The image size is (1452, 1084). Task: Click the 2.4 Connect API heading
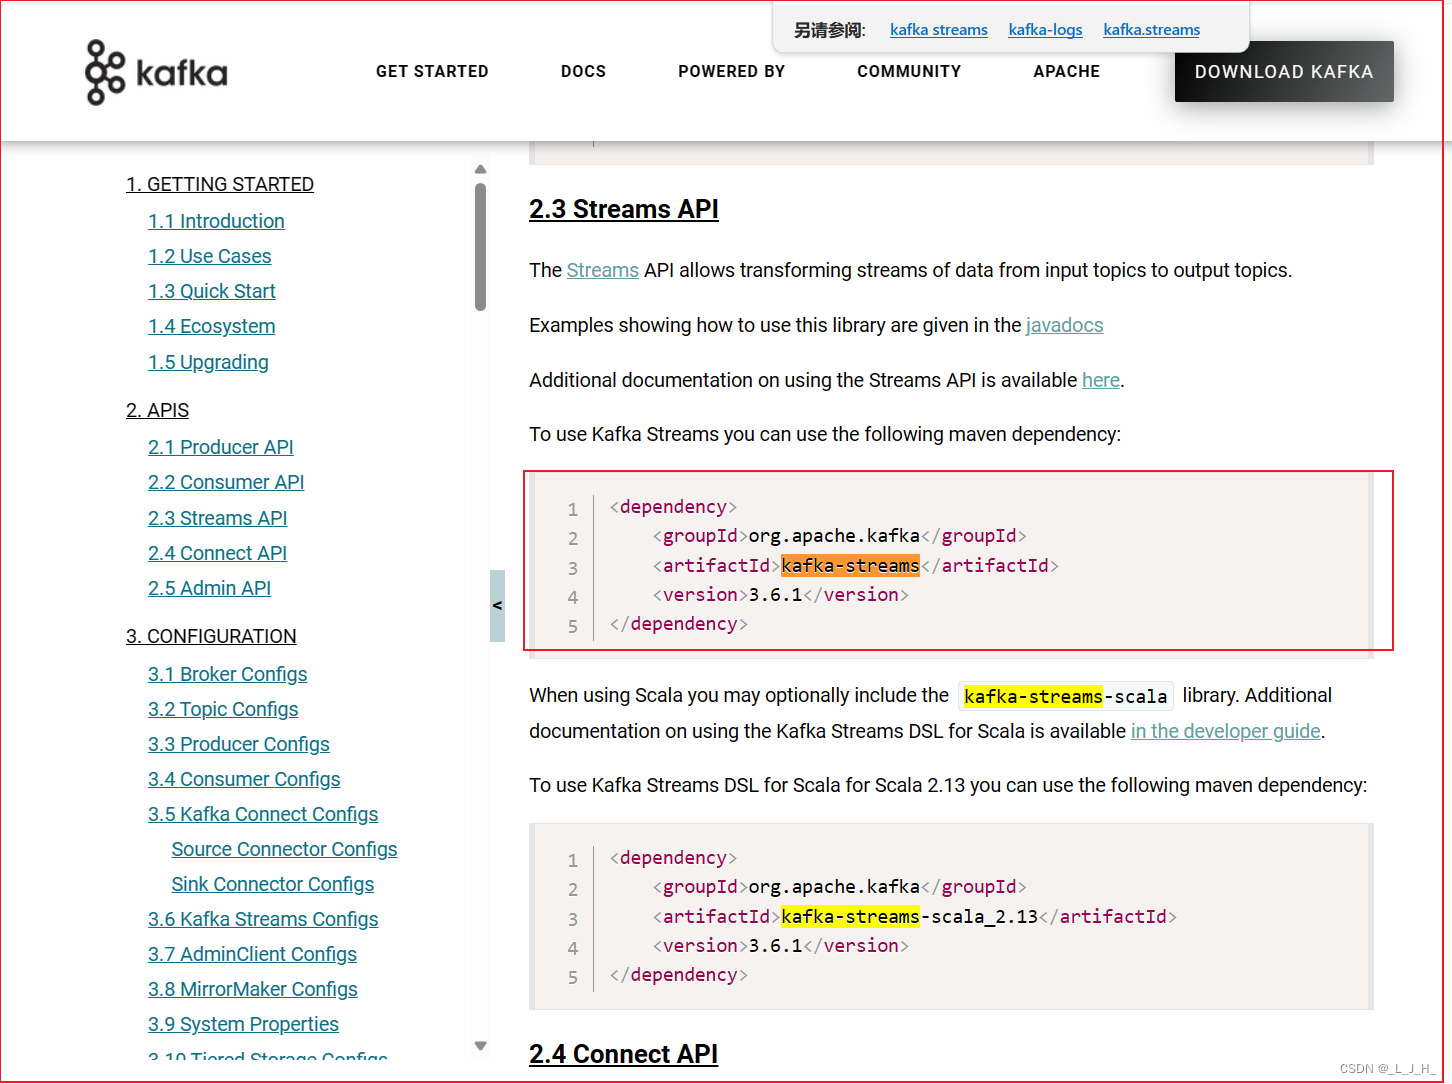click(x=624, y=1054)
